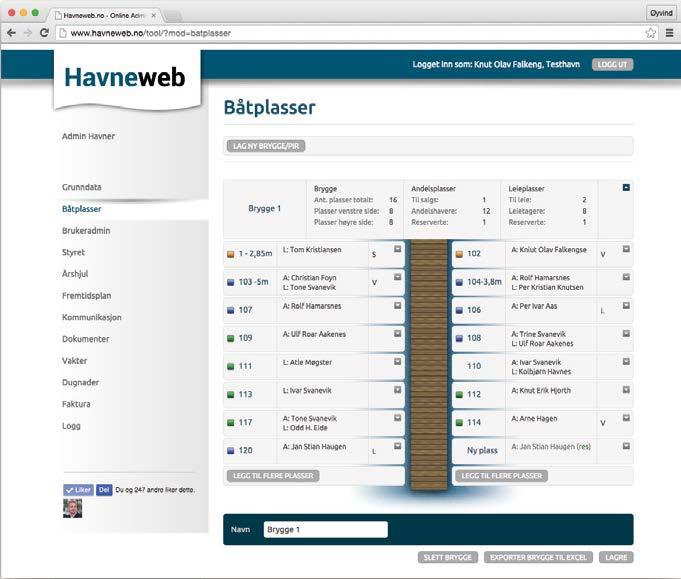This screenshot has height=579, width=681.
Task: Click blue status square of berth 106
Action: point(459,311)
